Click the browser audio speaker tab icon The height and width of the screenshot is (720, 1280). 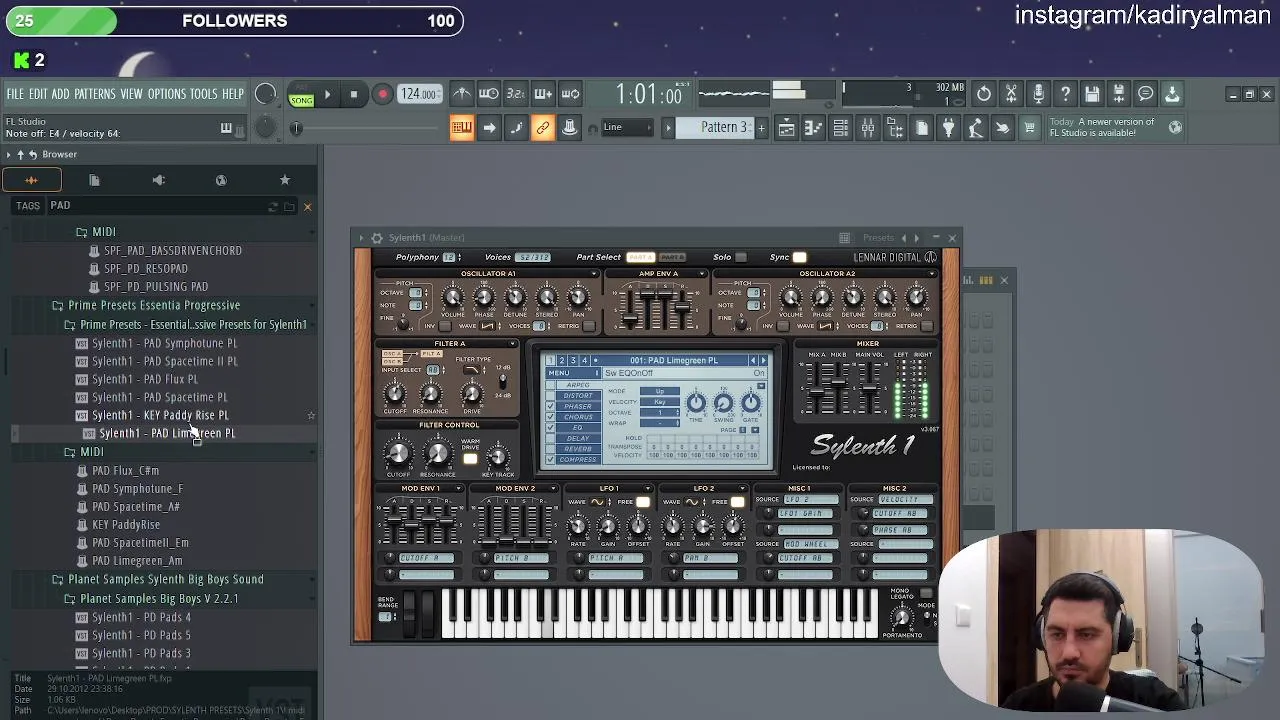pyautogui.click(x=158, y=180)
